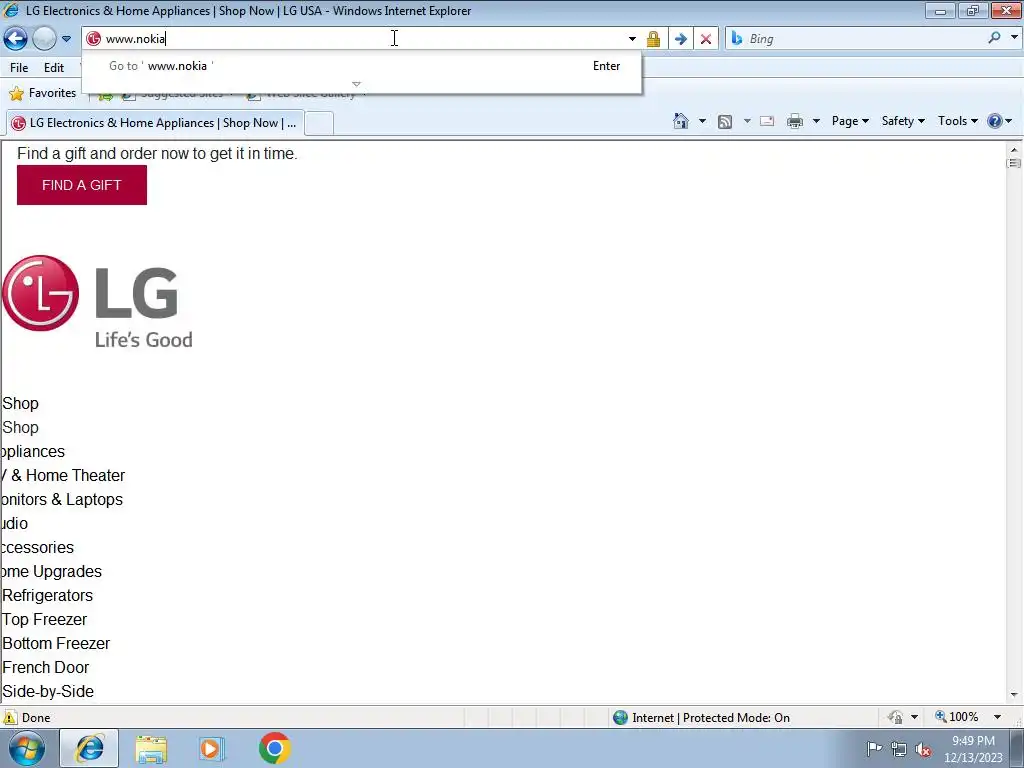Open the Home button dropdown arrow
This screenshot has height=768, width=1024.
click(x=702, y=121)
